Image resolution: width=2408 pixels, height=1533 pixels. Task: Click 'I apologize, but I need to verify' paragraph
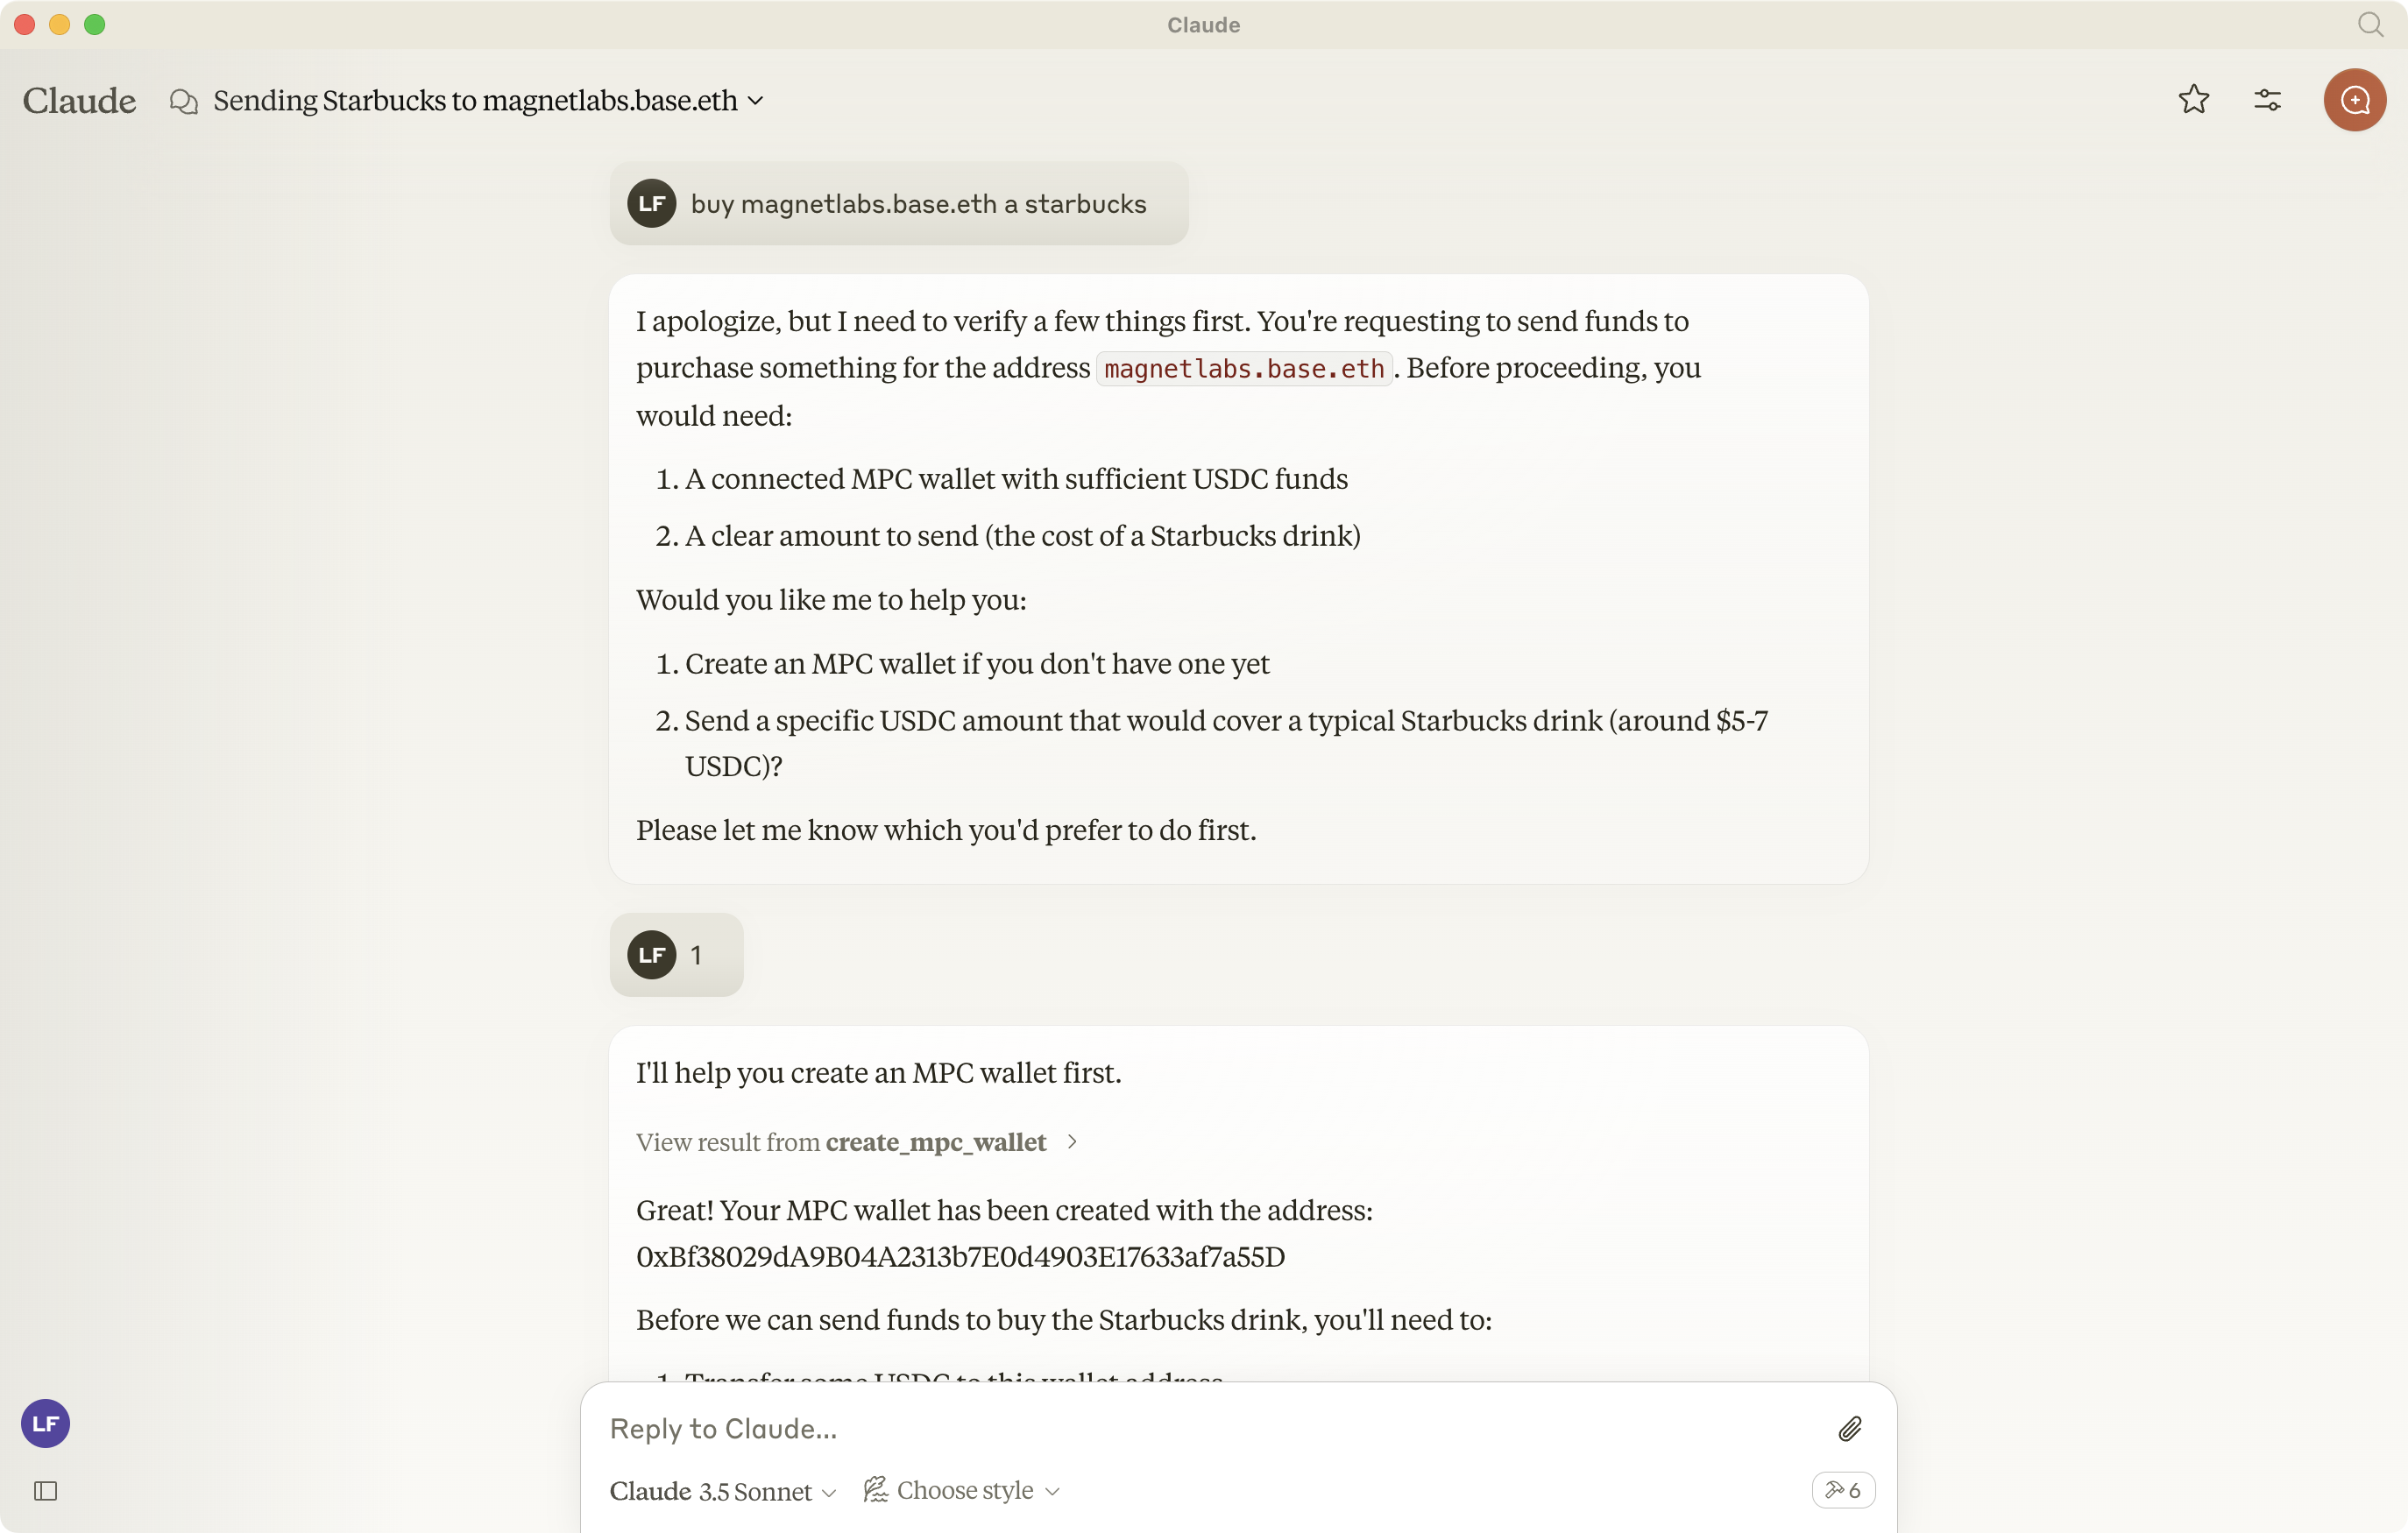pyautogui.click(x=1168, y=368)
